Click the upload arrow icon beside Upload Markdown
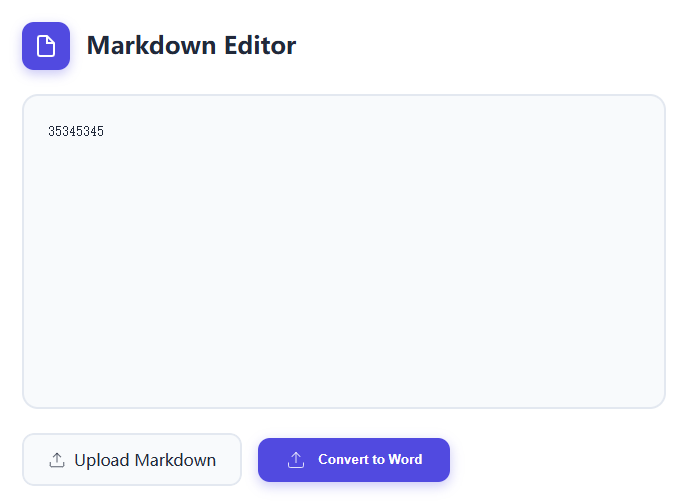This screenshot has width=683, height=501. (x=57, y=460)
